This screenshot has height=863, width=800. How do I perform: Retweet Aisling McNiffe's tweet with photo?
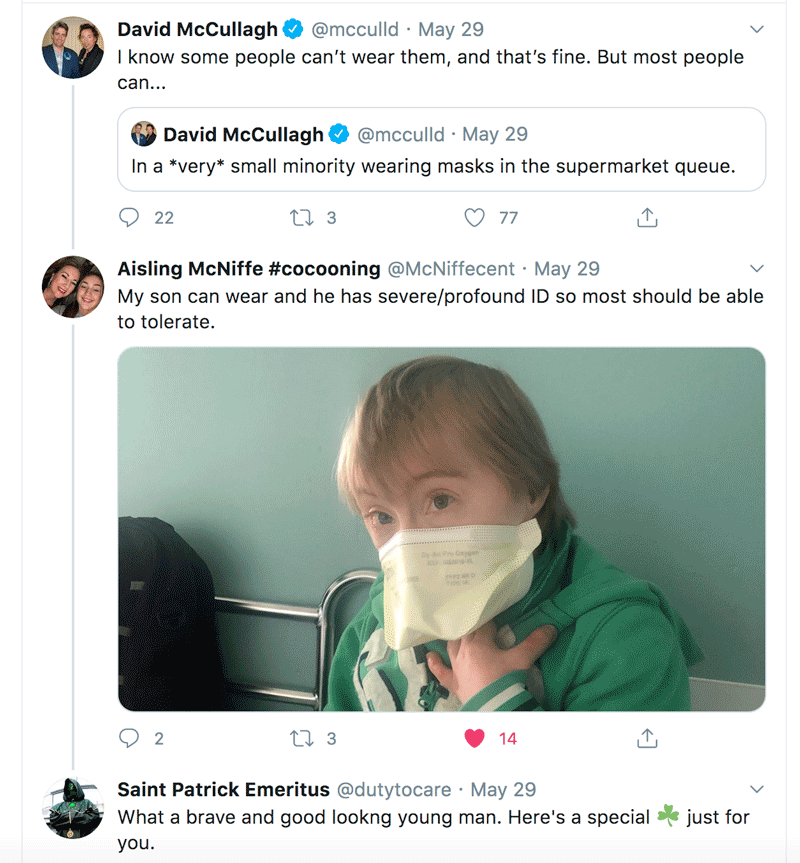tap(302, 739)
